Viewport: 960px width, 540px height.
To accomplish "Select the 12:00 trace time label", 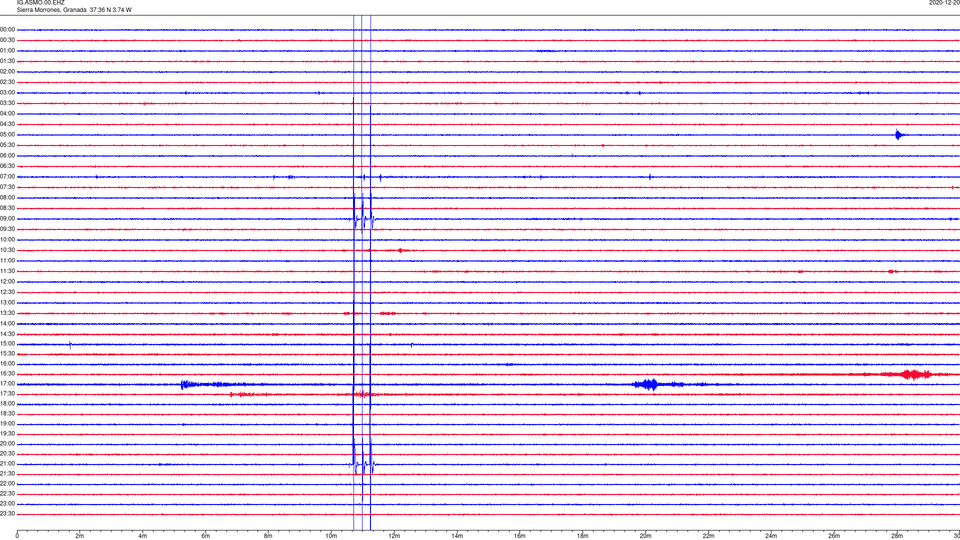I will click(x=7, y=281).
